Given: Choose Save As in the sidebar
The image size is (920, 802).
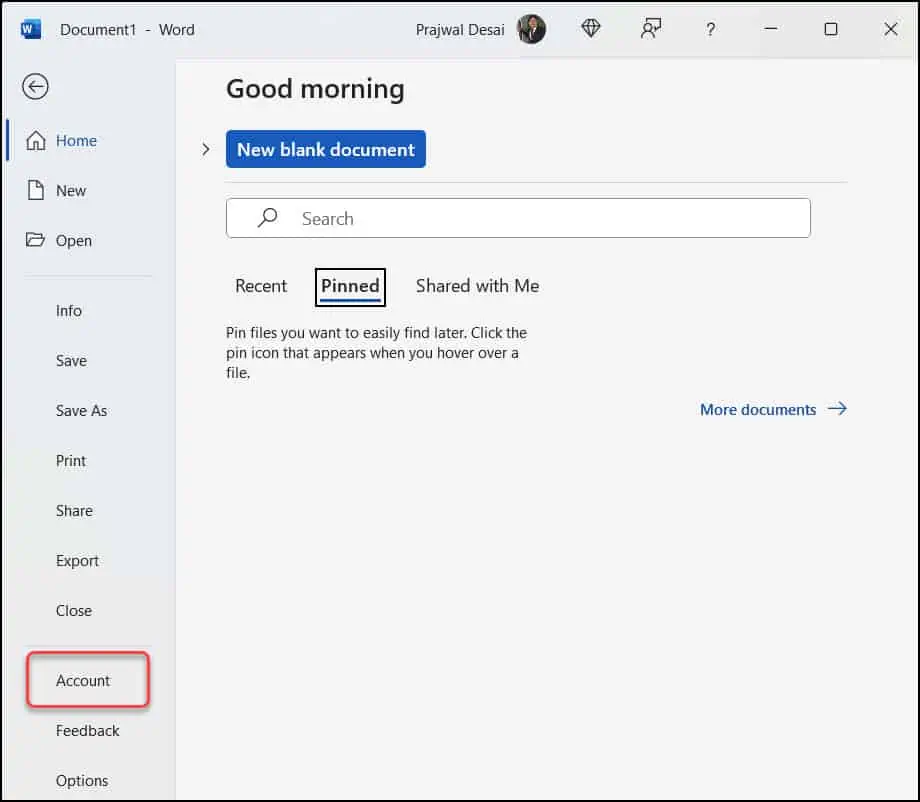Looking at the screenshot, I should [82, 411].
